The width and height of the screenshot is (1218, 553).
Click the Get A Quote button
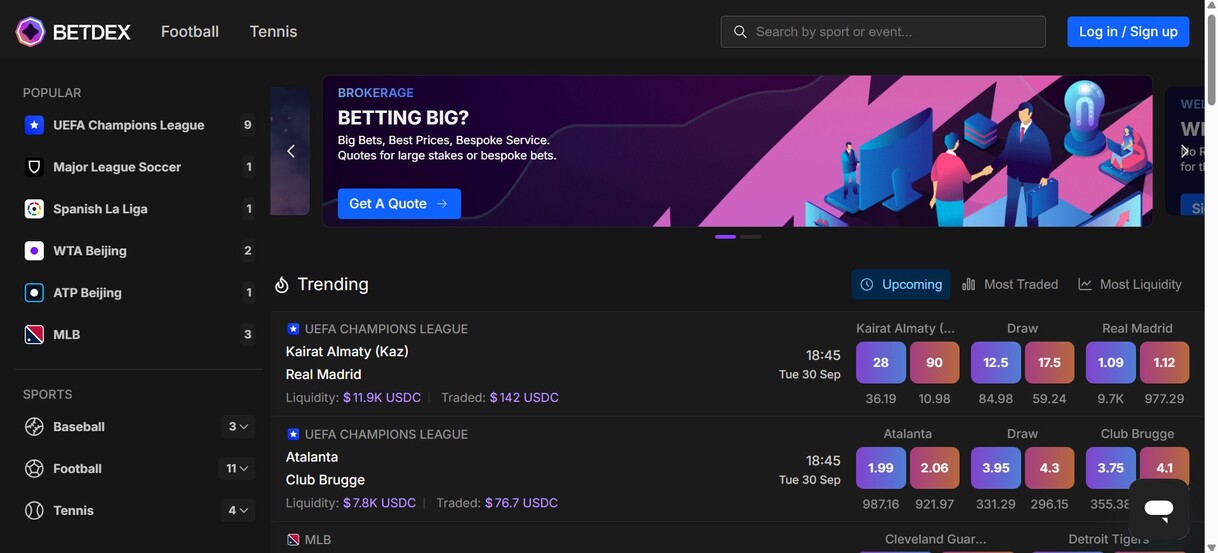click(x=398, y=204)
